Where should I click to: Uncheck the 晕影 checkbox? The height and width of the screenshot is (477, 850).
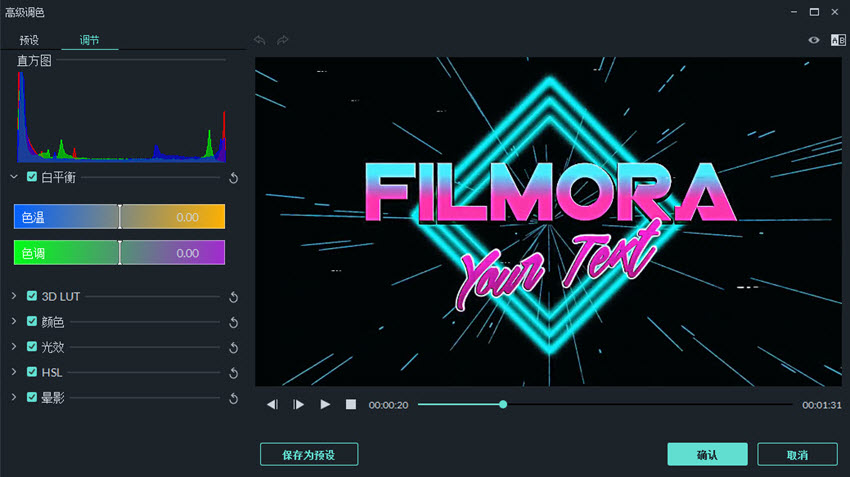[x=32, y=397]
